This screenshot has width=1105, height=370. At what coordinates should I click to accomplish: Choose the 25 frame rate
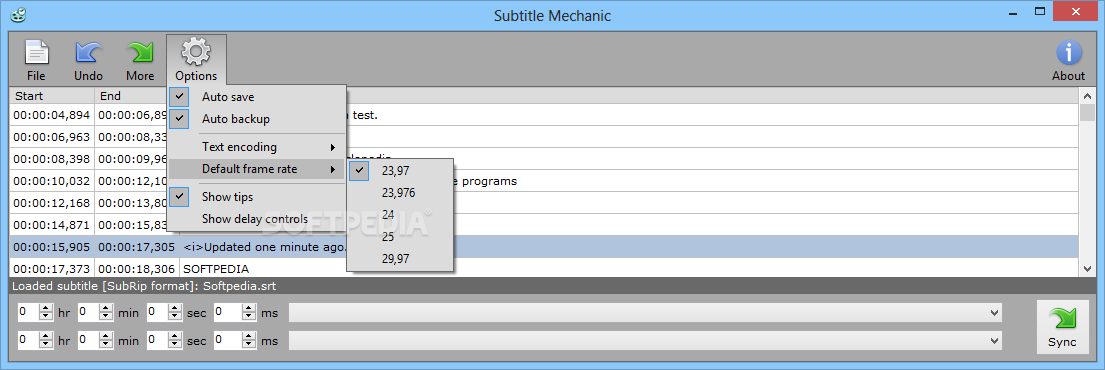(x=400, y=237)
